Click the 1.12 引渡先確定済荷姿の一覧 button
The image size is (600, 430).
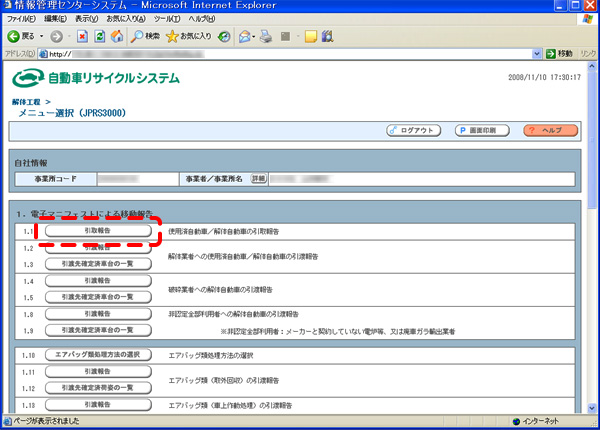[98, 388]
